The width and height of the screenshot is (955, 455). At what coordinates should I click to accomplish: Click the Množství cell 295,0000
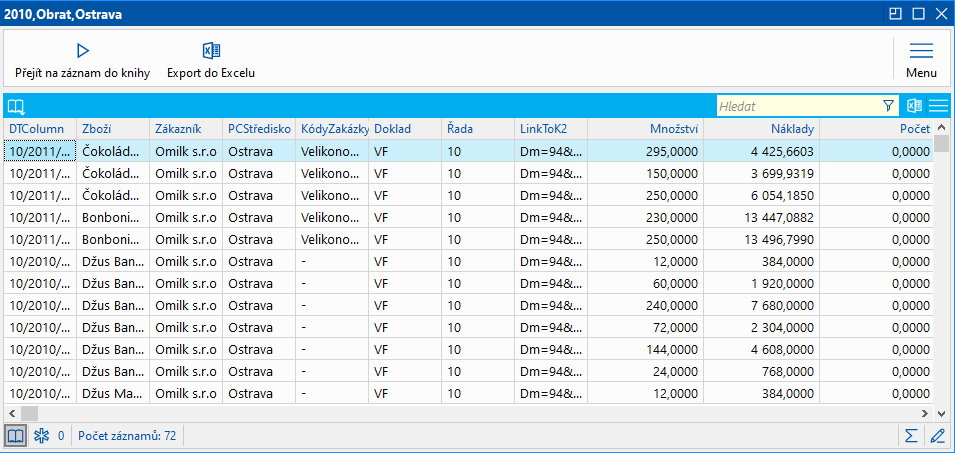(646, 151)
